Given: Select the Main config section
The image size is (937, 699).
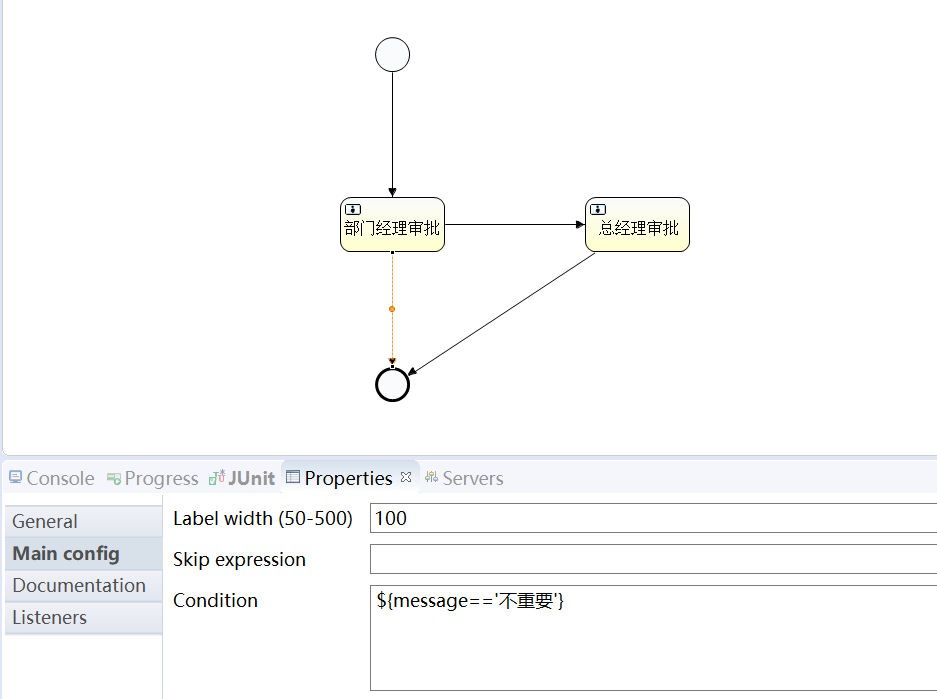Looking at the screenshot, I should click(x=84, y=553).
